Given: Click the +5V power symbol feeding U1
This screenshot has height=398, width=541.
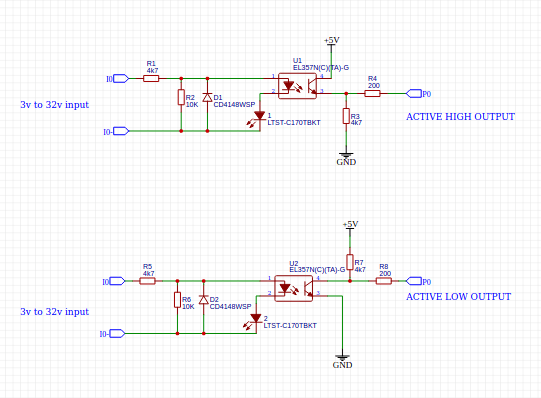Looking at the screenshot, I should (x=332, y=43).
